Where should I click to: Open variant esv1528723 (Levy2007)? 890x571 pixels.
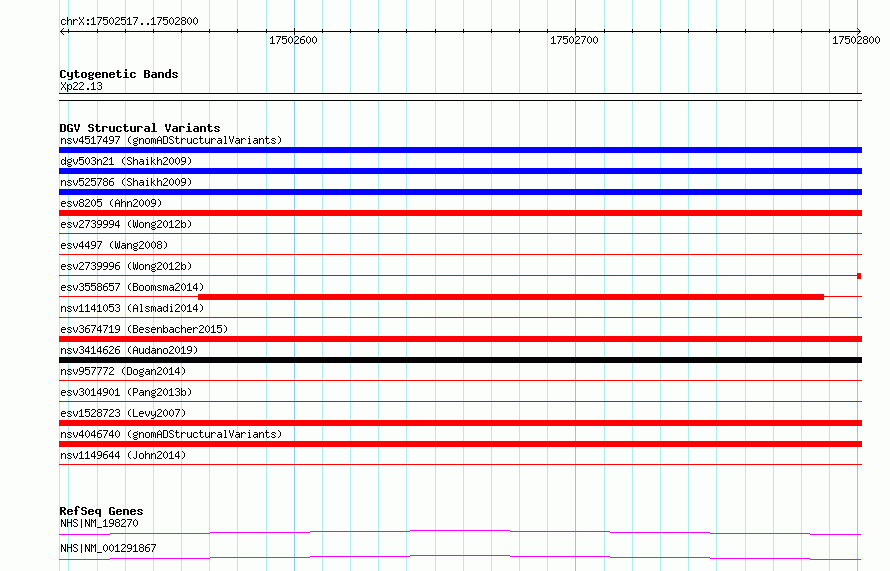point(123,413)
